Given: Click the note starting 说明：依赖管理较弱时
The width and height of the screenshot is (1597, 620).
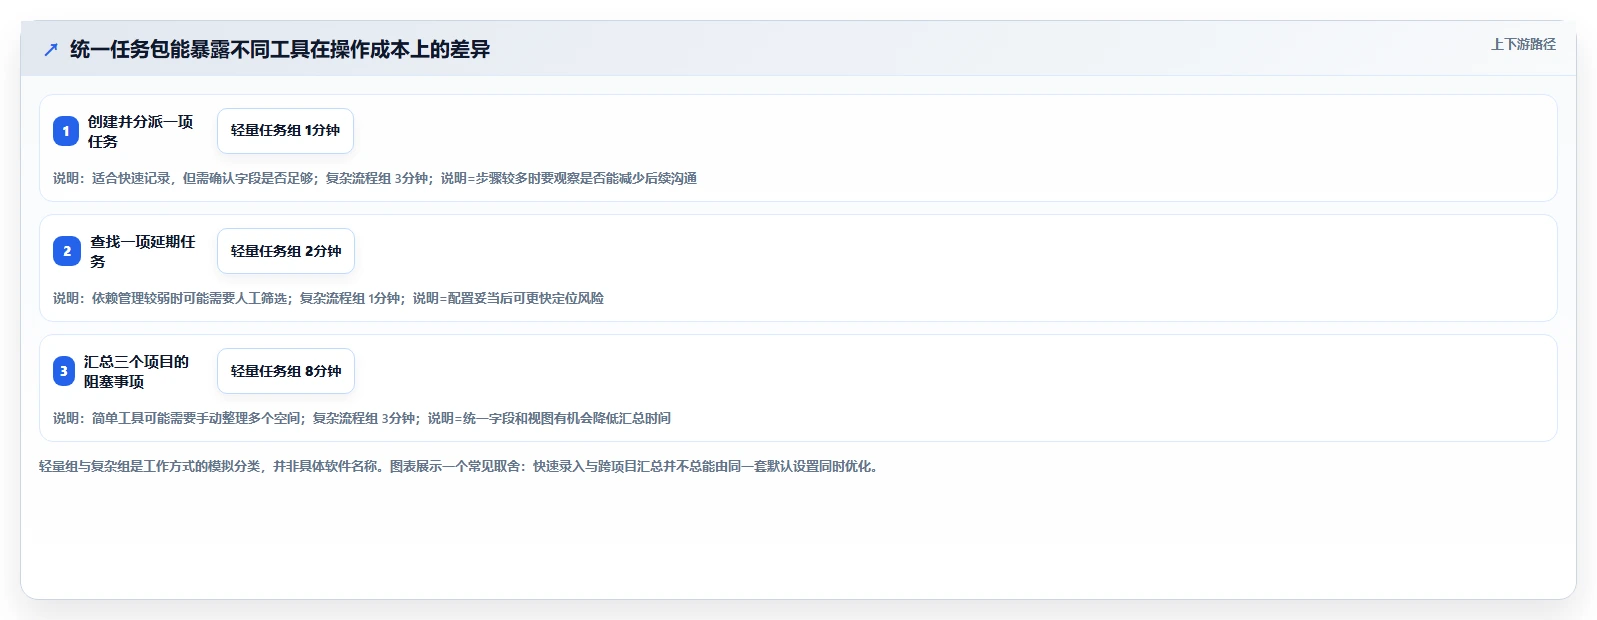Looking at the screenshot, I should (328, 298).
